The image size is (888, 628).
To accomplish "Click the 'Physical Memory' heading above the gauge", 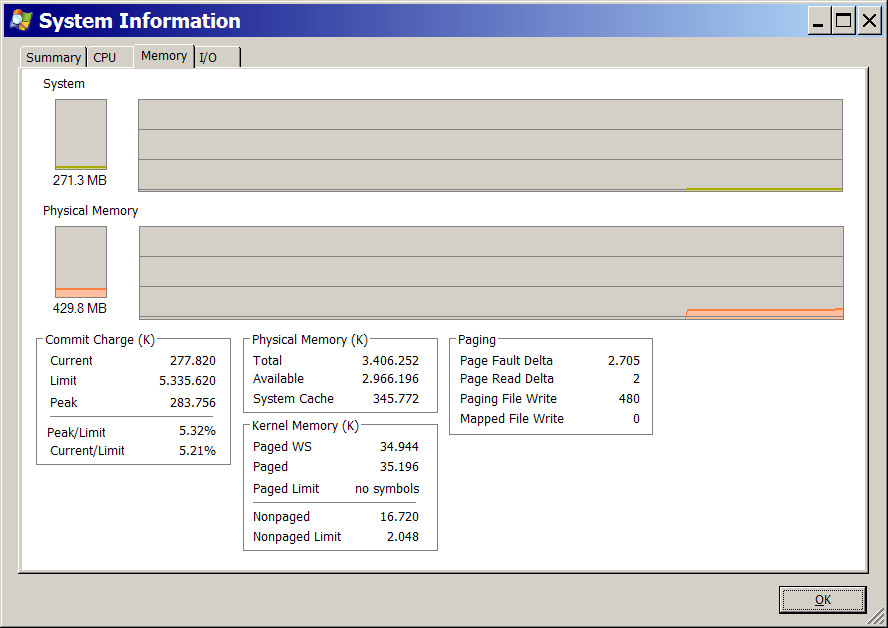I will point(91,211).
